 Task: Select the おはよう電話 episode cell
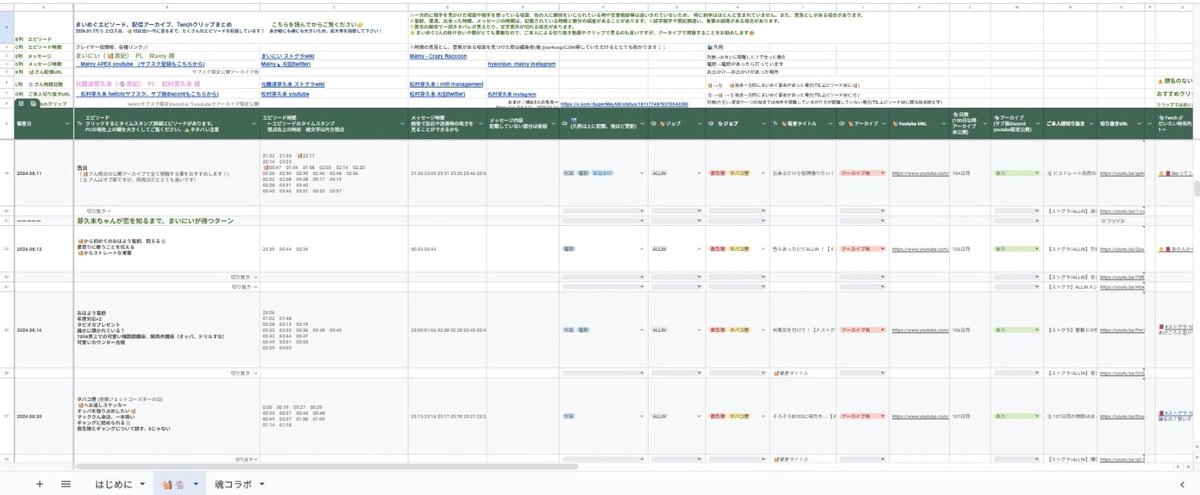(x=167, y=328)
